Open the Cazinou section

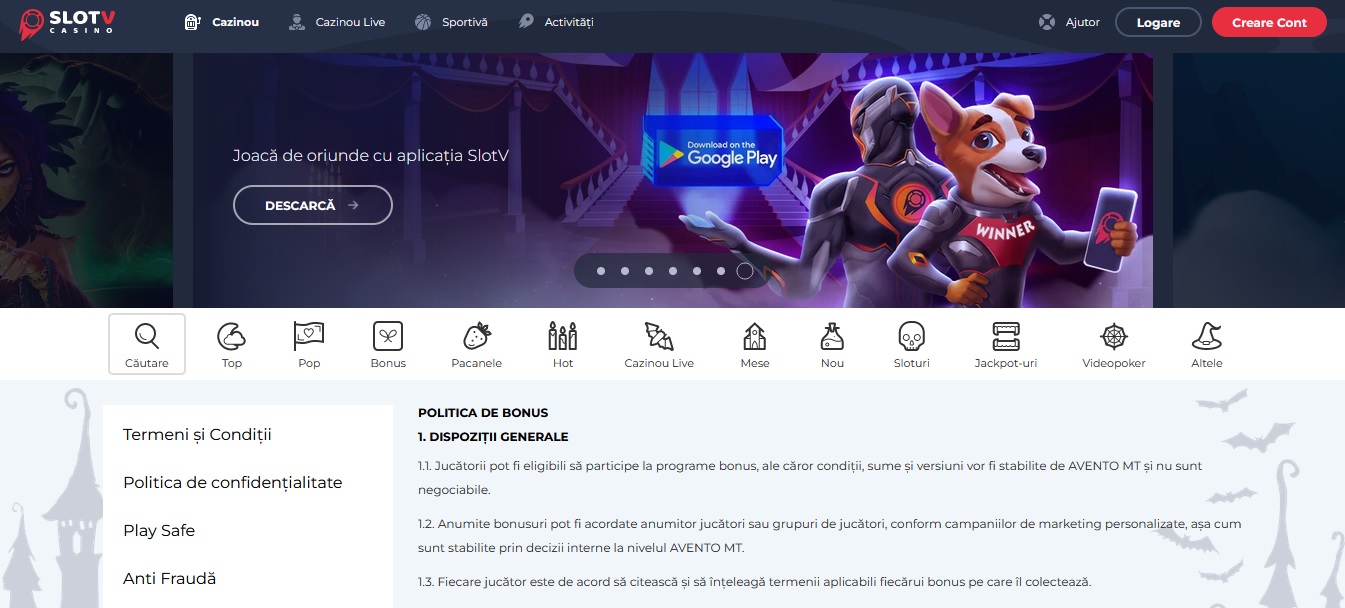coord(222,22)
